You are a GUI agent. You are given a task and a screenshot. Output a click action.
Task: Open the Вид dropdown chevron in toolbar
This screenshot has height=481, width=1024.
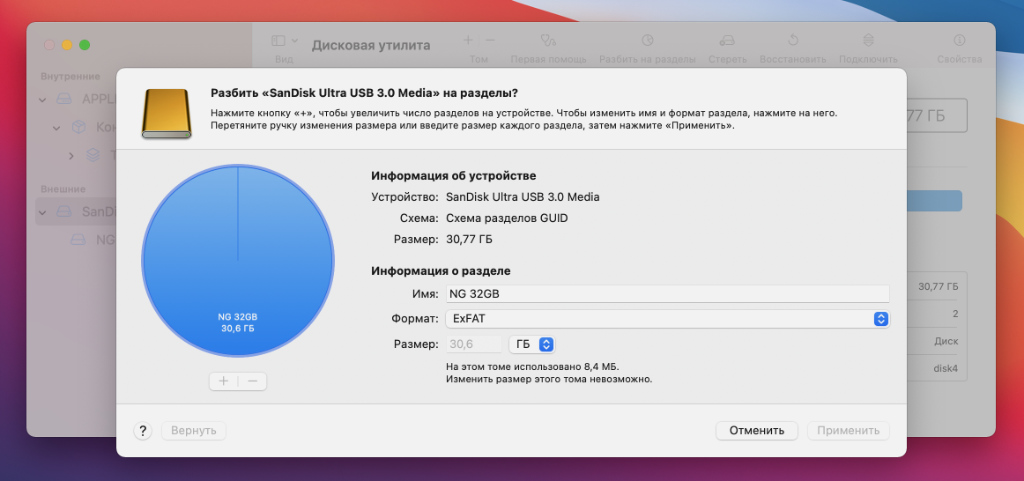pos(295,40)
